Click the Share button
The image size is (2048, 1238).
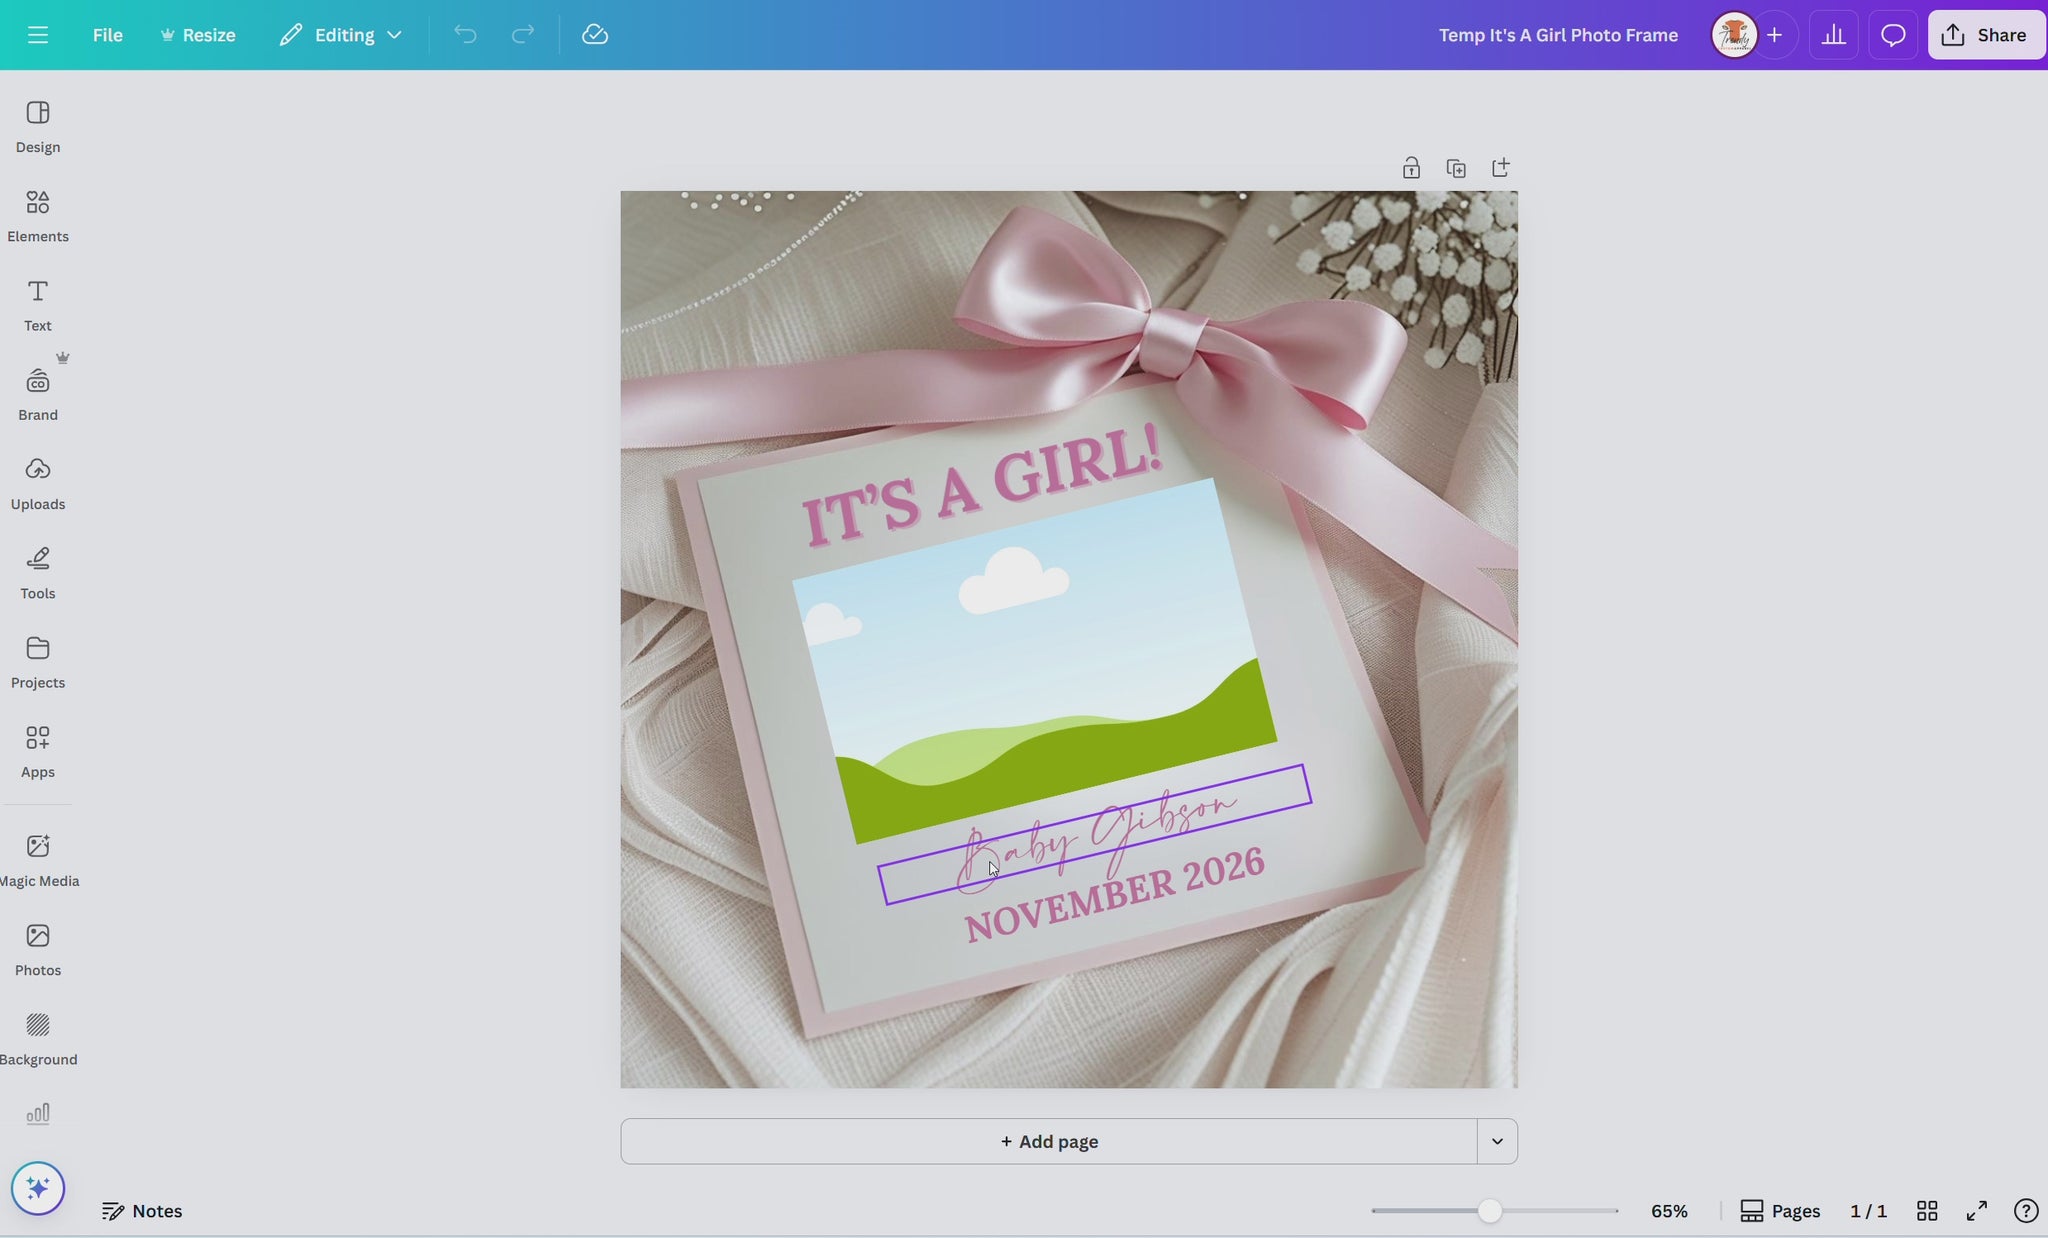[1985, 35]
